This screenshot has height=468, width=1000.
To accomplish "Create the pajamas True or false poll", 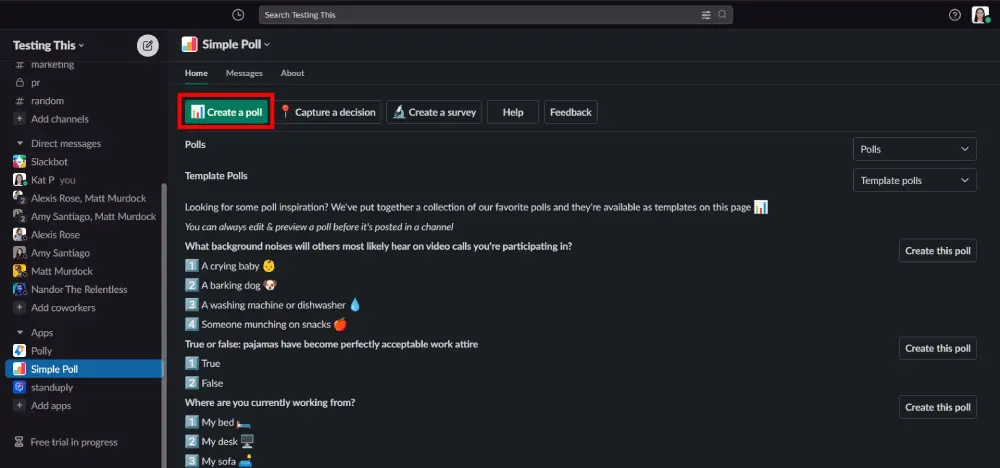I will (x=938, y=348).
